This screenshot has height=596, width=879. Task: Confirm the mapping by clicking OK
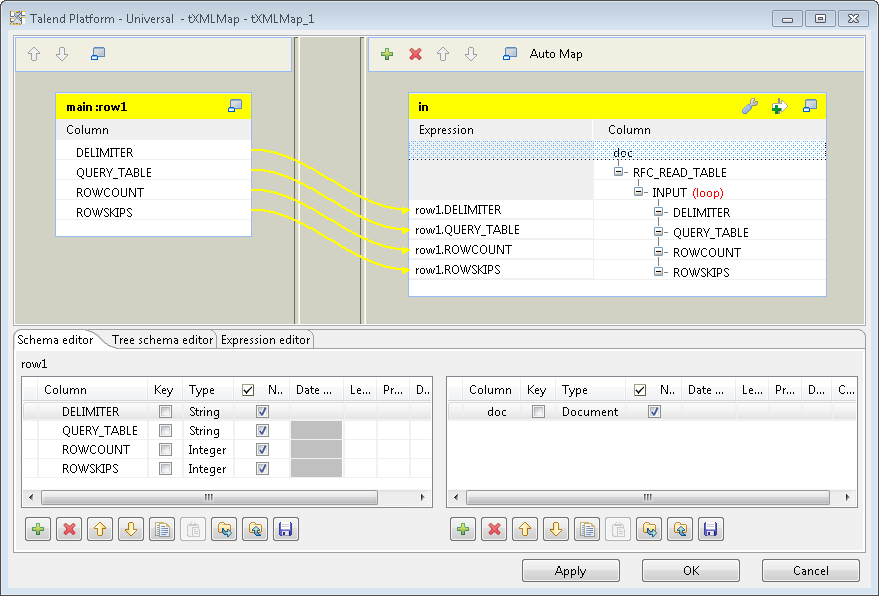(690, 570)
